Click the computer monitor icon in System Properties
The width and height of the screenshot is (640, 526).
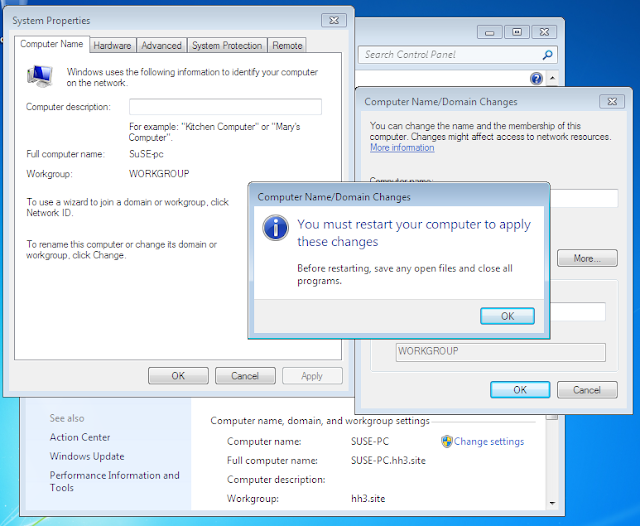(x=40, y=76)
